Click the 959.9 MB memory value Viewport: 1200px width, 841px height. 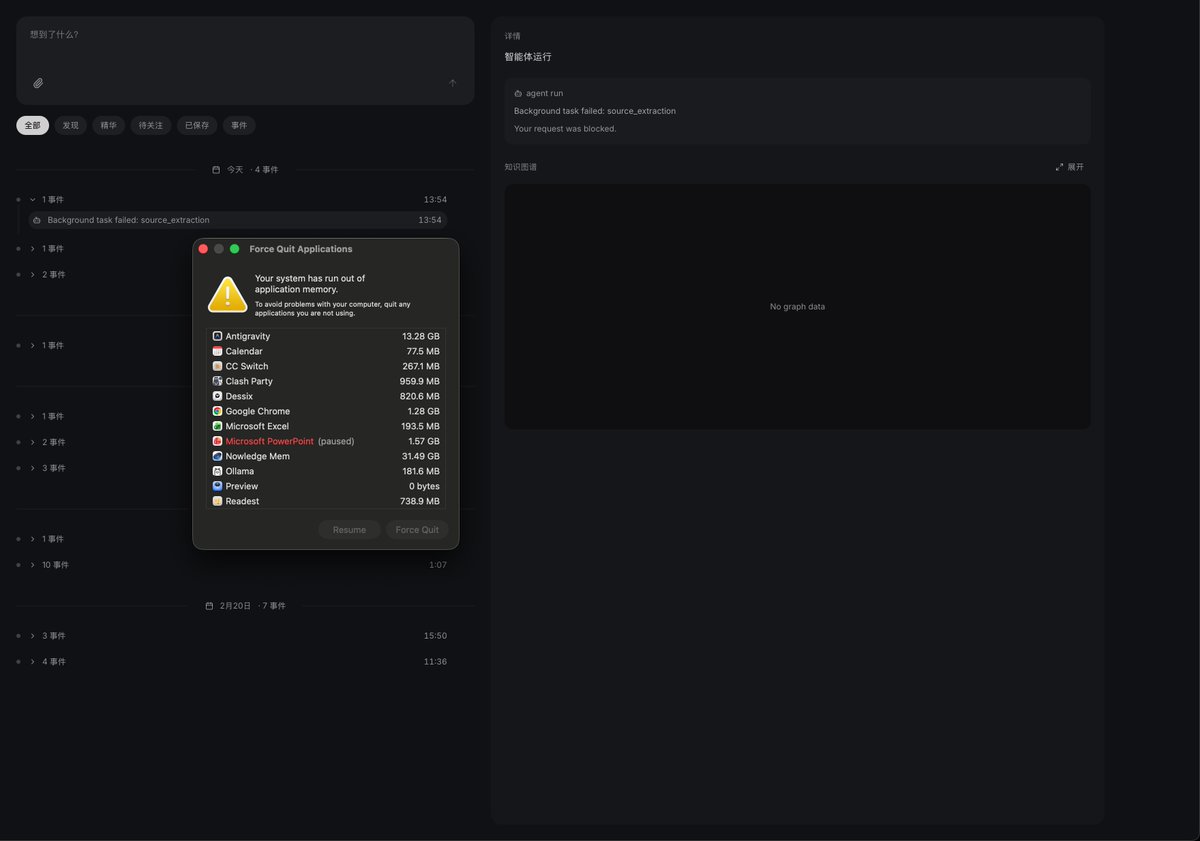(x=420, y=381)
